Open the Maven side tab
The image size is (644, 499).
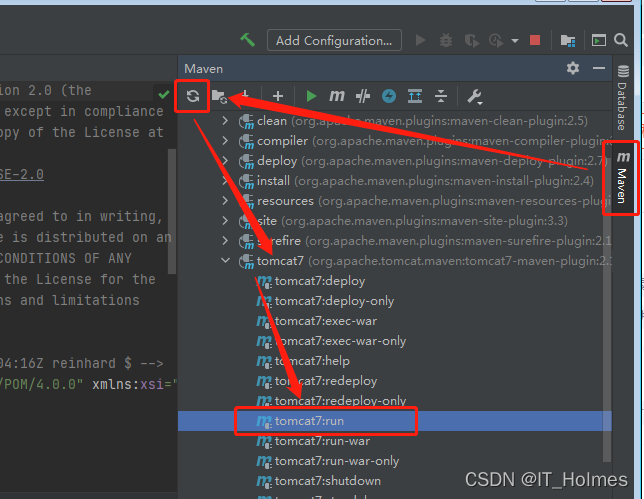pyautogui.click(x=622, y=177)
